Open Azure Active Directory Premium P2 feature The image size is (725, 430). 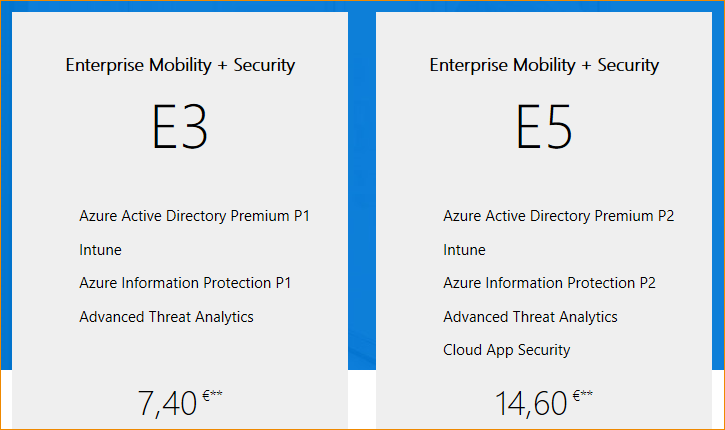tap(560, 216)
